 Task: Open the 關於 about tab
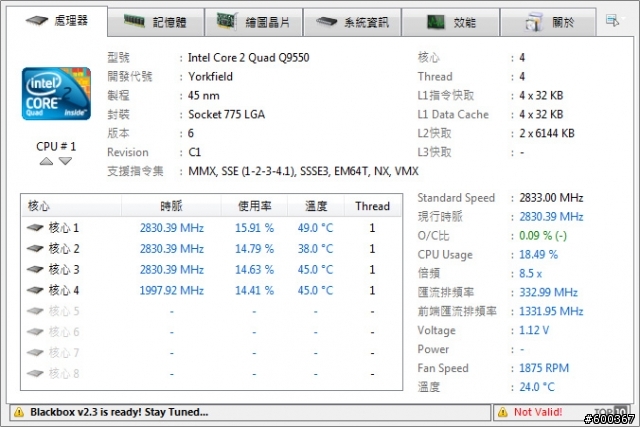click(548, 22)
